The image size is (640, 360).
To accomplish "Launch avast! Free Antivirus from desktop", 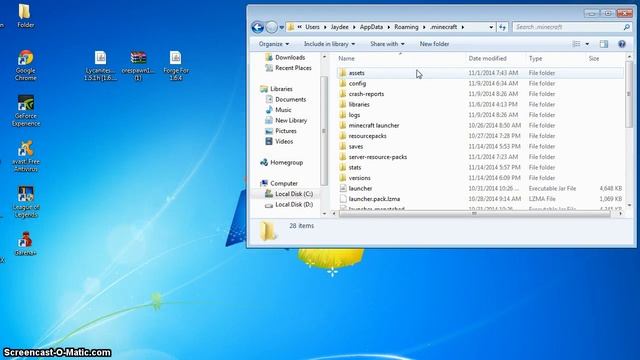I will click(x=26, y=156).
